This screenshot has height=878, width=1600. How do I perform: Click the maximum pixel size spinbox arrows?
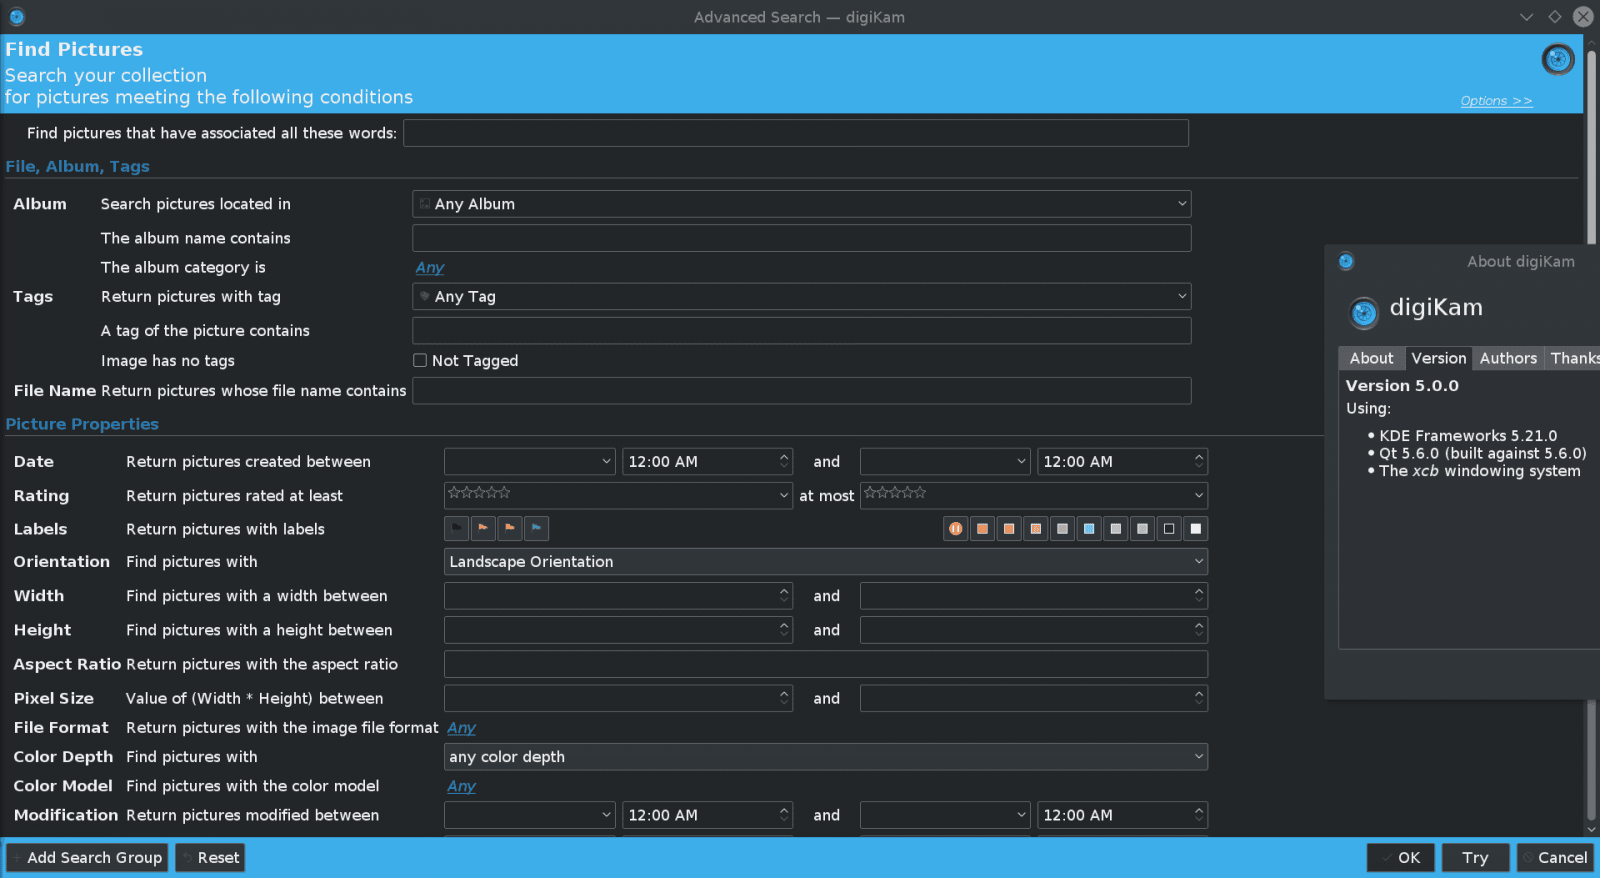(x=1199, y=698)
